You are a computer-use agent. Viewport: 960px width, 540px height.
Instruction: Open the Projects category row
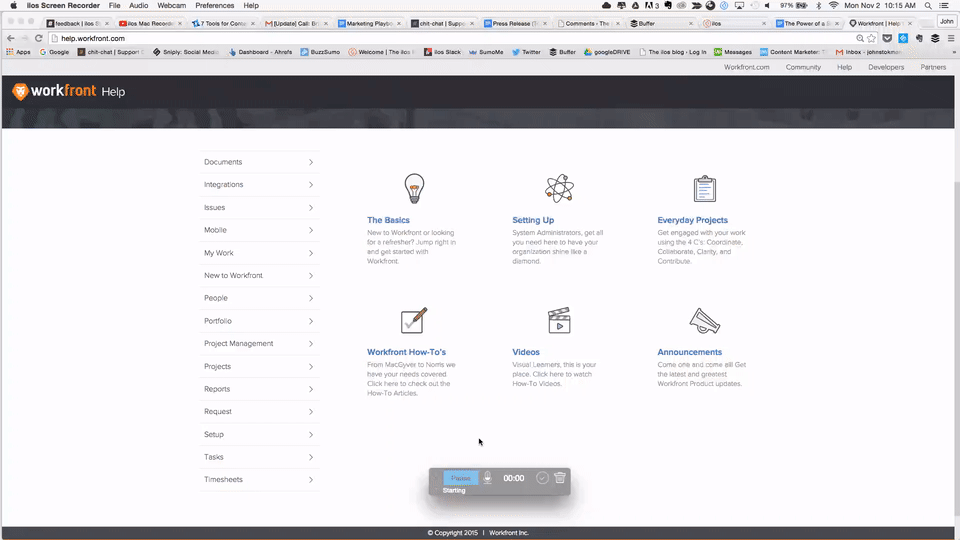point(258,366)
